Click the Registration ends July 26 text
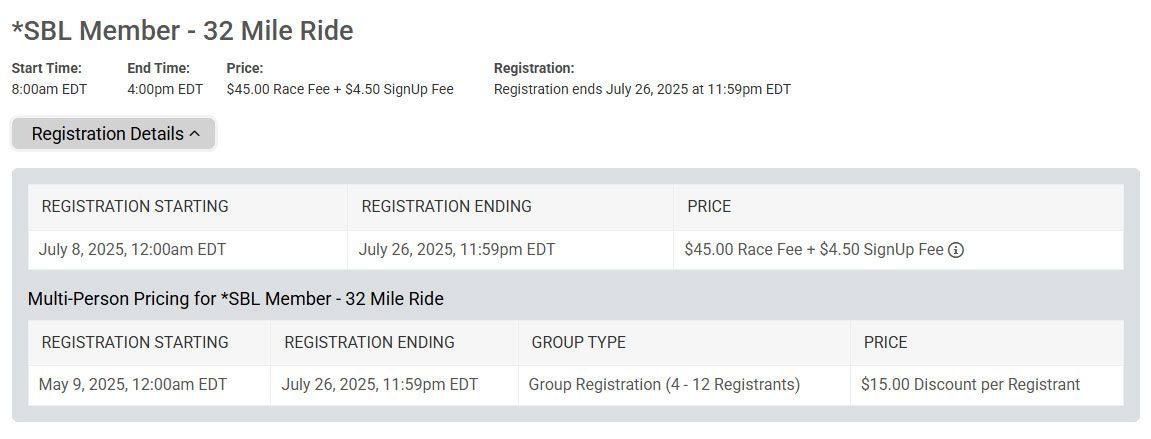The image size is (1151, 439). pyautogui.click(x=642, y=90)
